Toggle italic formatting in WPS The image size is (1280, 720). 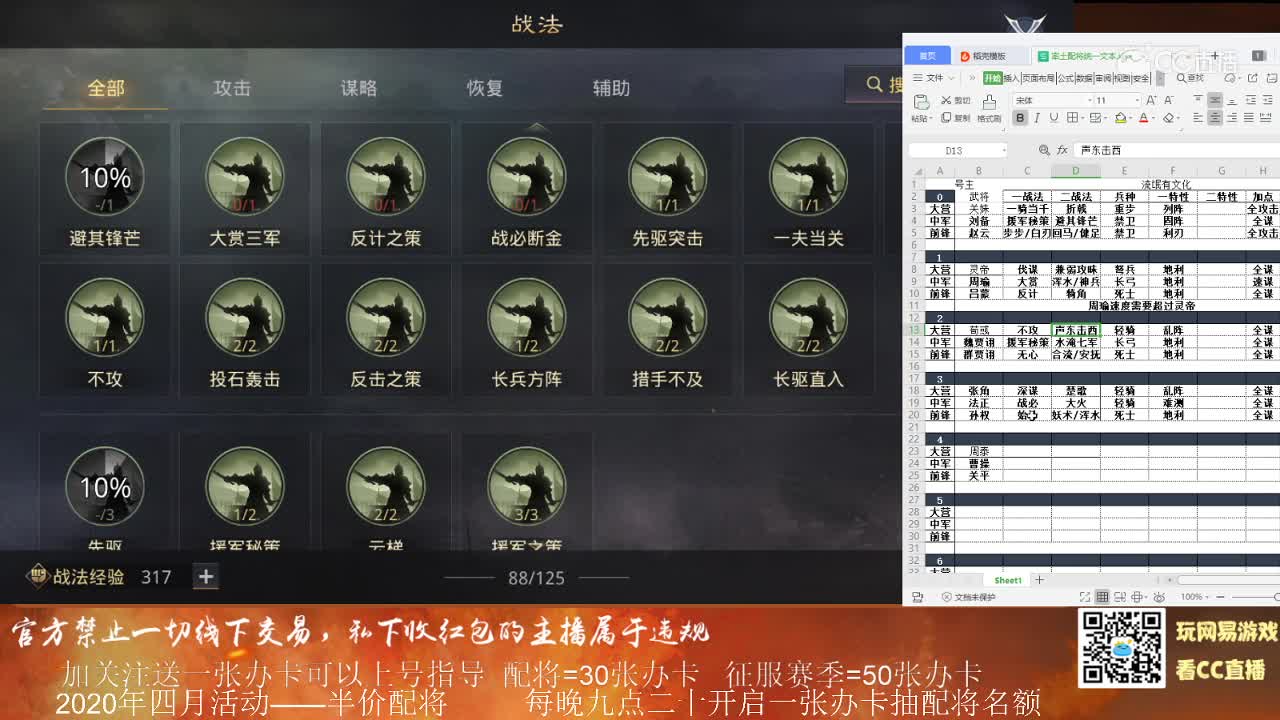[x=1037, y=118]
